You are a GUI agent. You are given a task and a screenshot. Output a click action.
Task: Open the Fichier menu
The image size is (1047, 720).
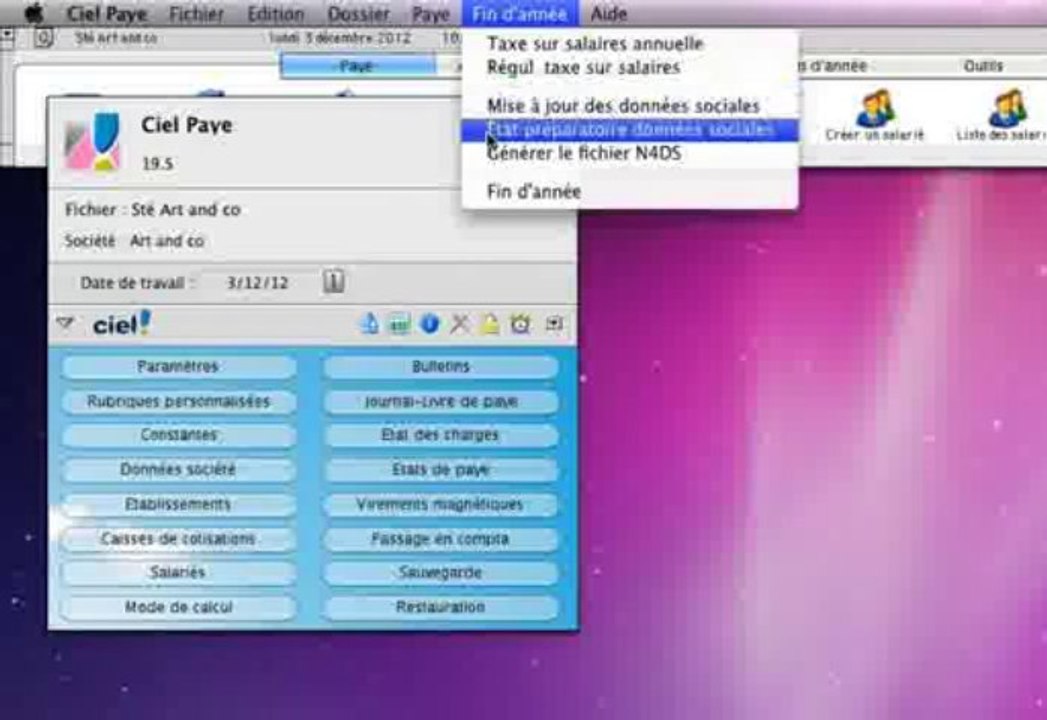196,13
